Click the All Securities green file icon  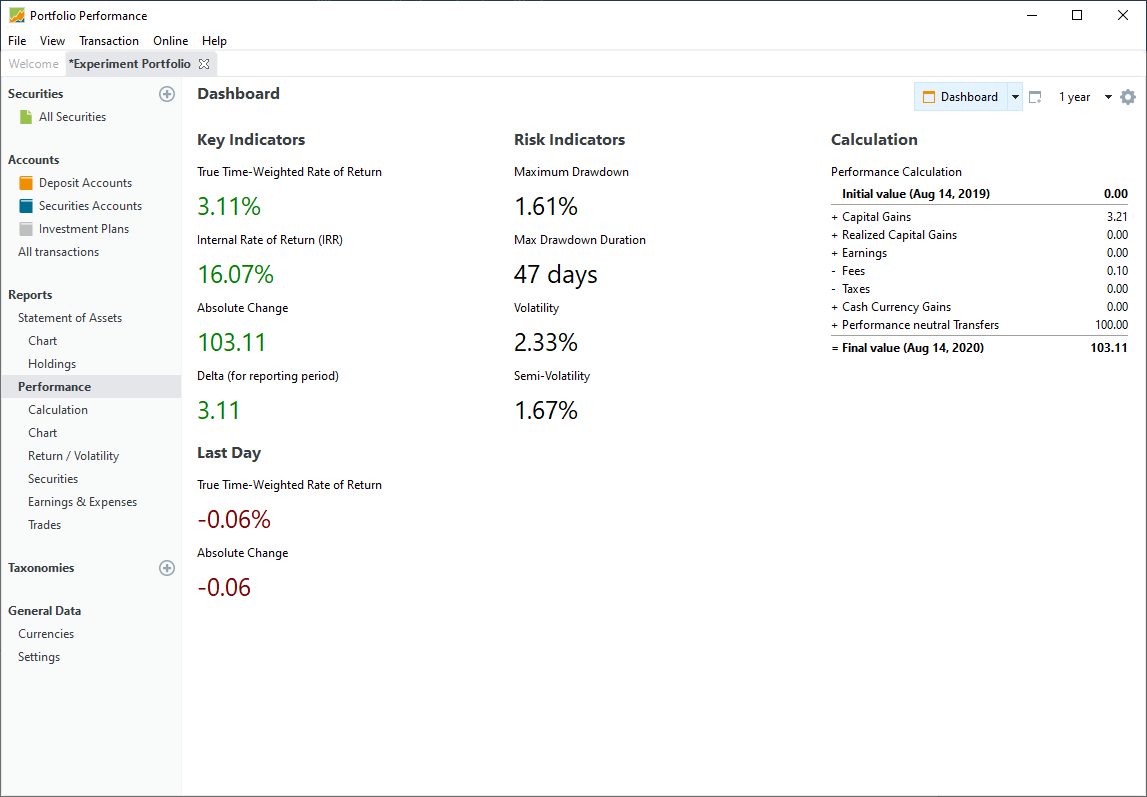[26, 117]
